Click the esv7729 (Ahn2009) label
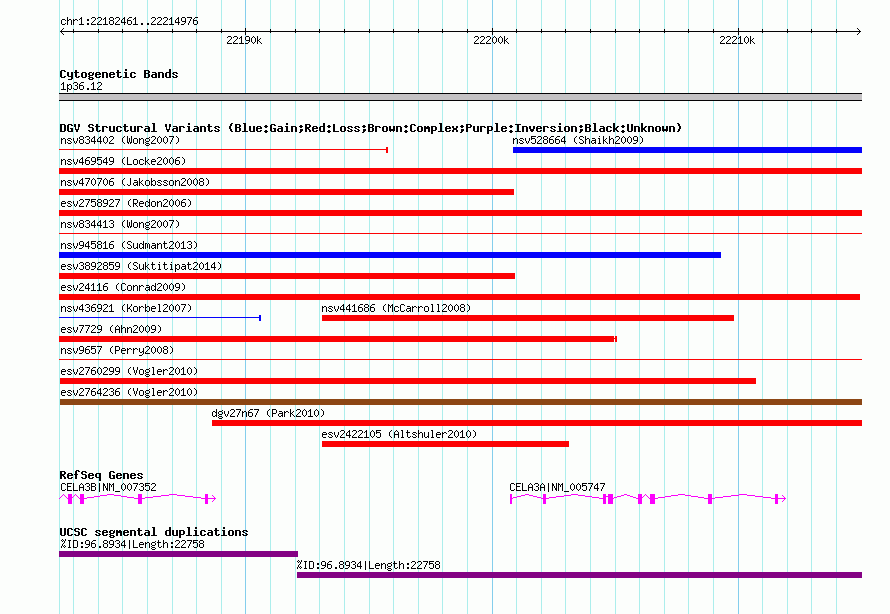This screenshot has height=614, width=890. point(111,329)
